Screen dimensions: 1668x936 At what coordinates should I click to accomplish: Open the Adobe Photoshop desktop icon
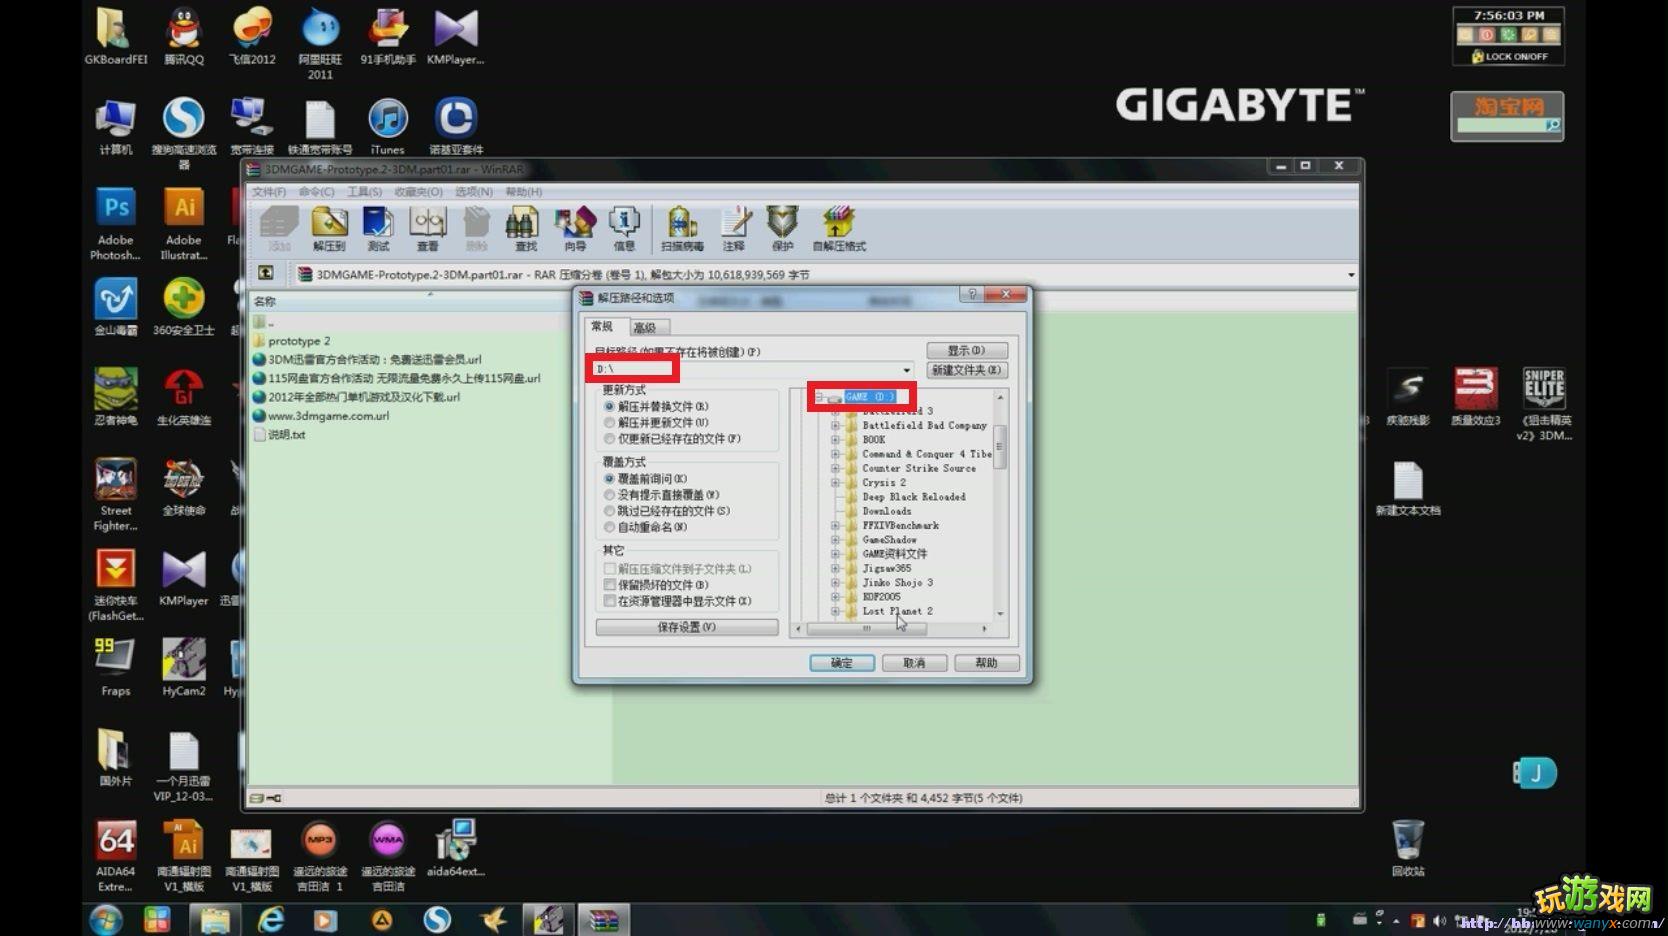(116, 224)
